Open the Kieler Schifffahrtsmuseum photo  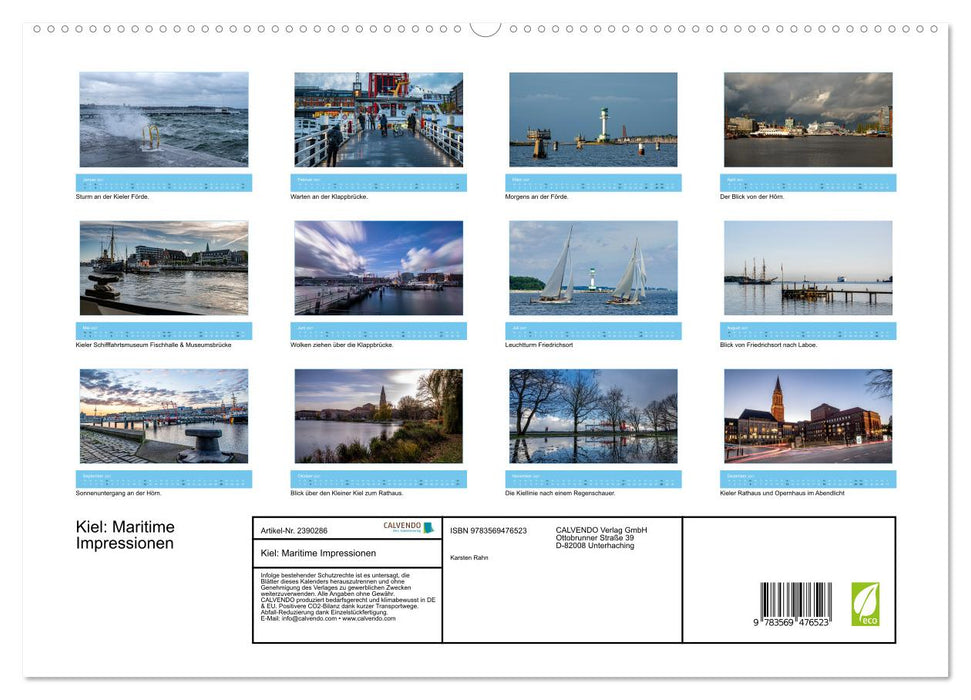(x=164, y=268)
